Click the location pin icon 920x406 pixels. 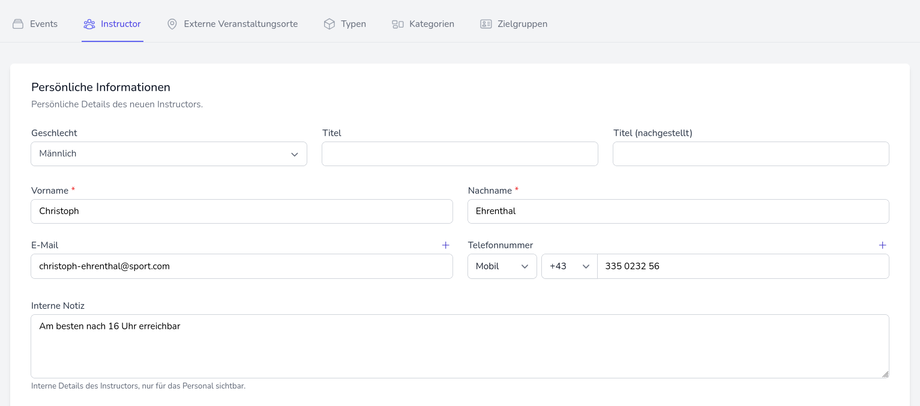tap(172, 24)
